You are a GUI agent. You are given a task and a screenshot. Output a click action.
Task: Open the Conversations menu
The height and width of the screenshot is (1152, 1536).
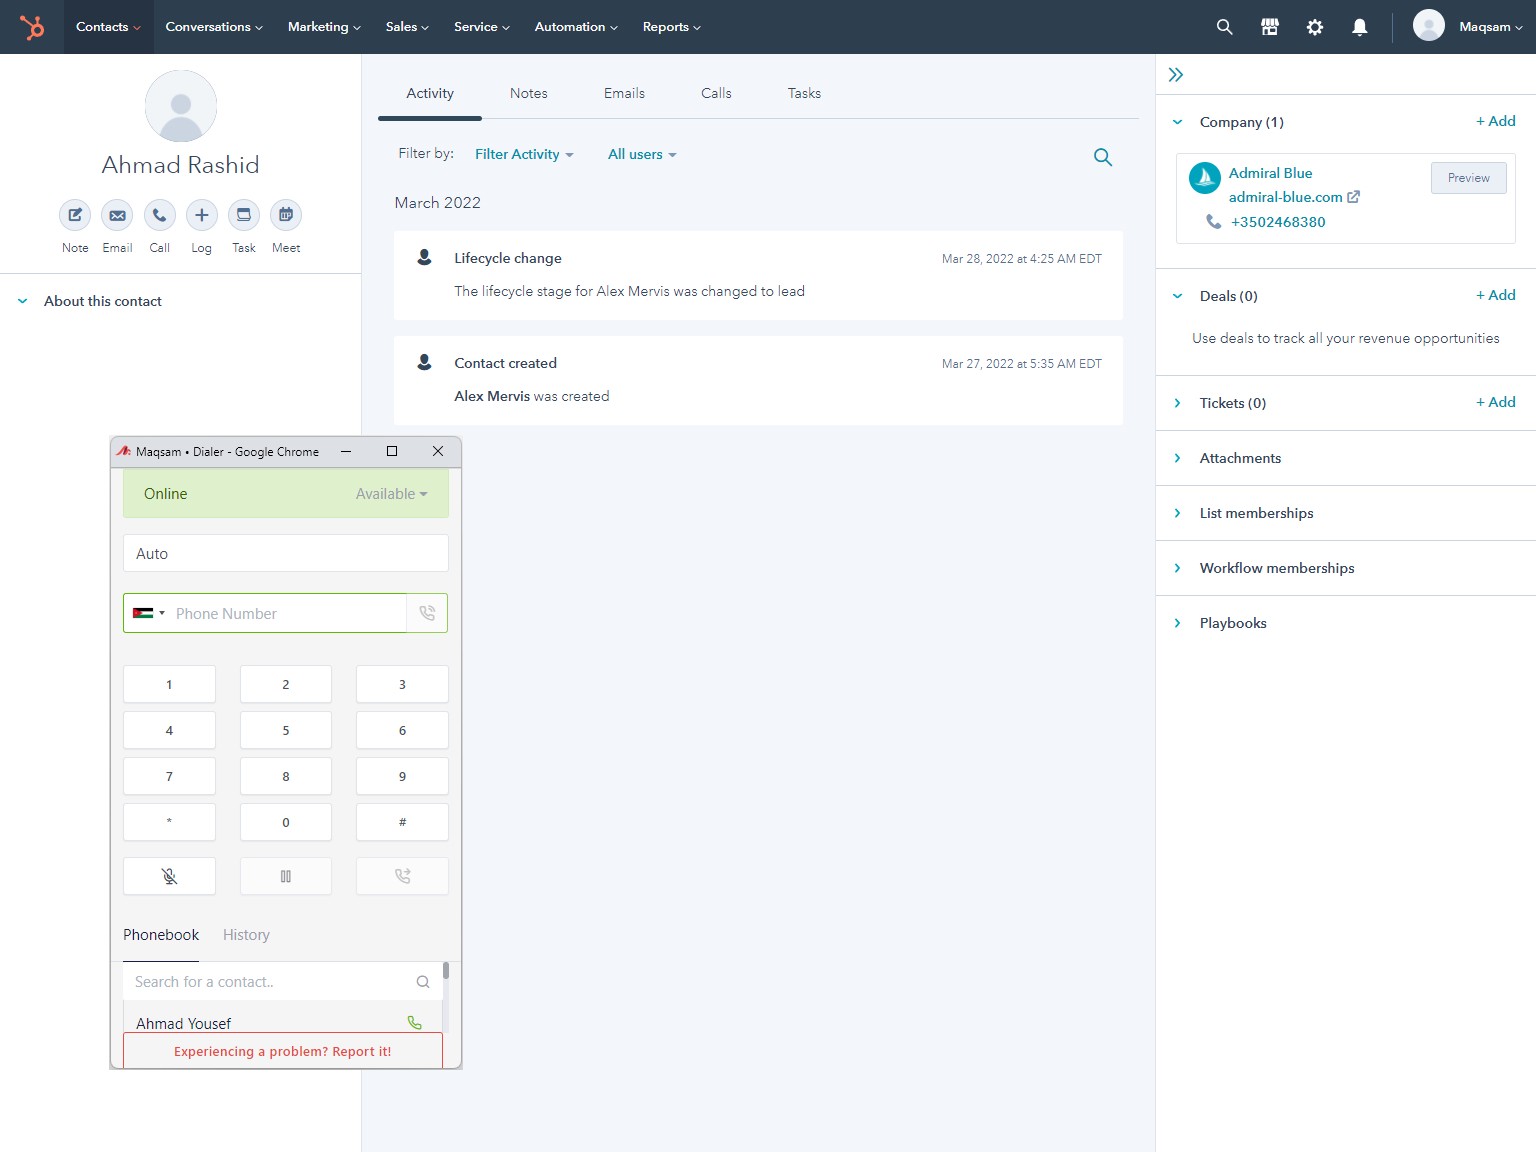214,27
